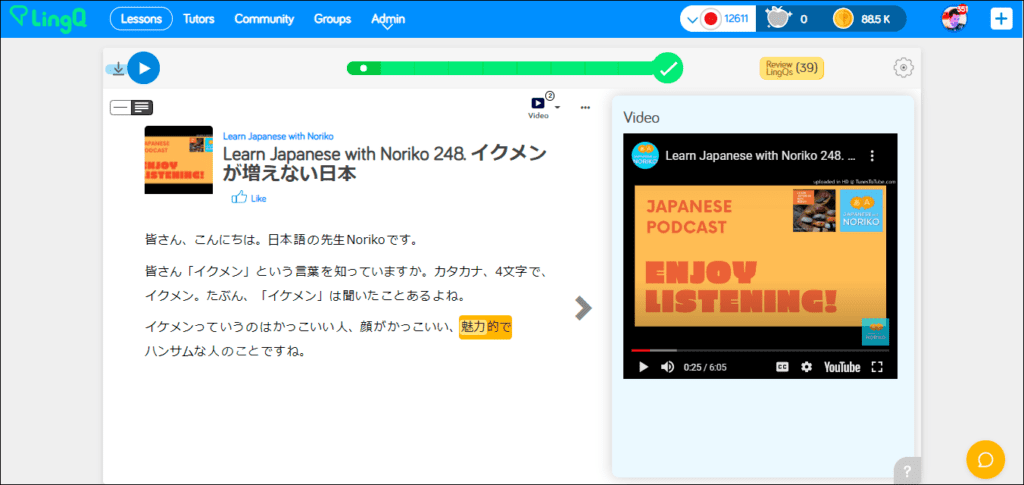1024x485 pixels.
Task: Open the help chat bubble
Action: 984,459
